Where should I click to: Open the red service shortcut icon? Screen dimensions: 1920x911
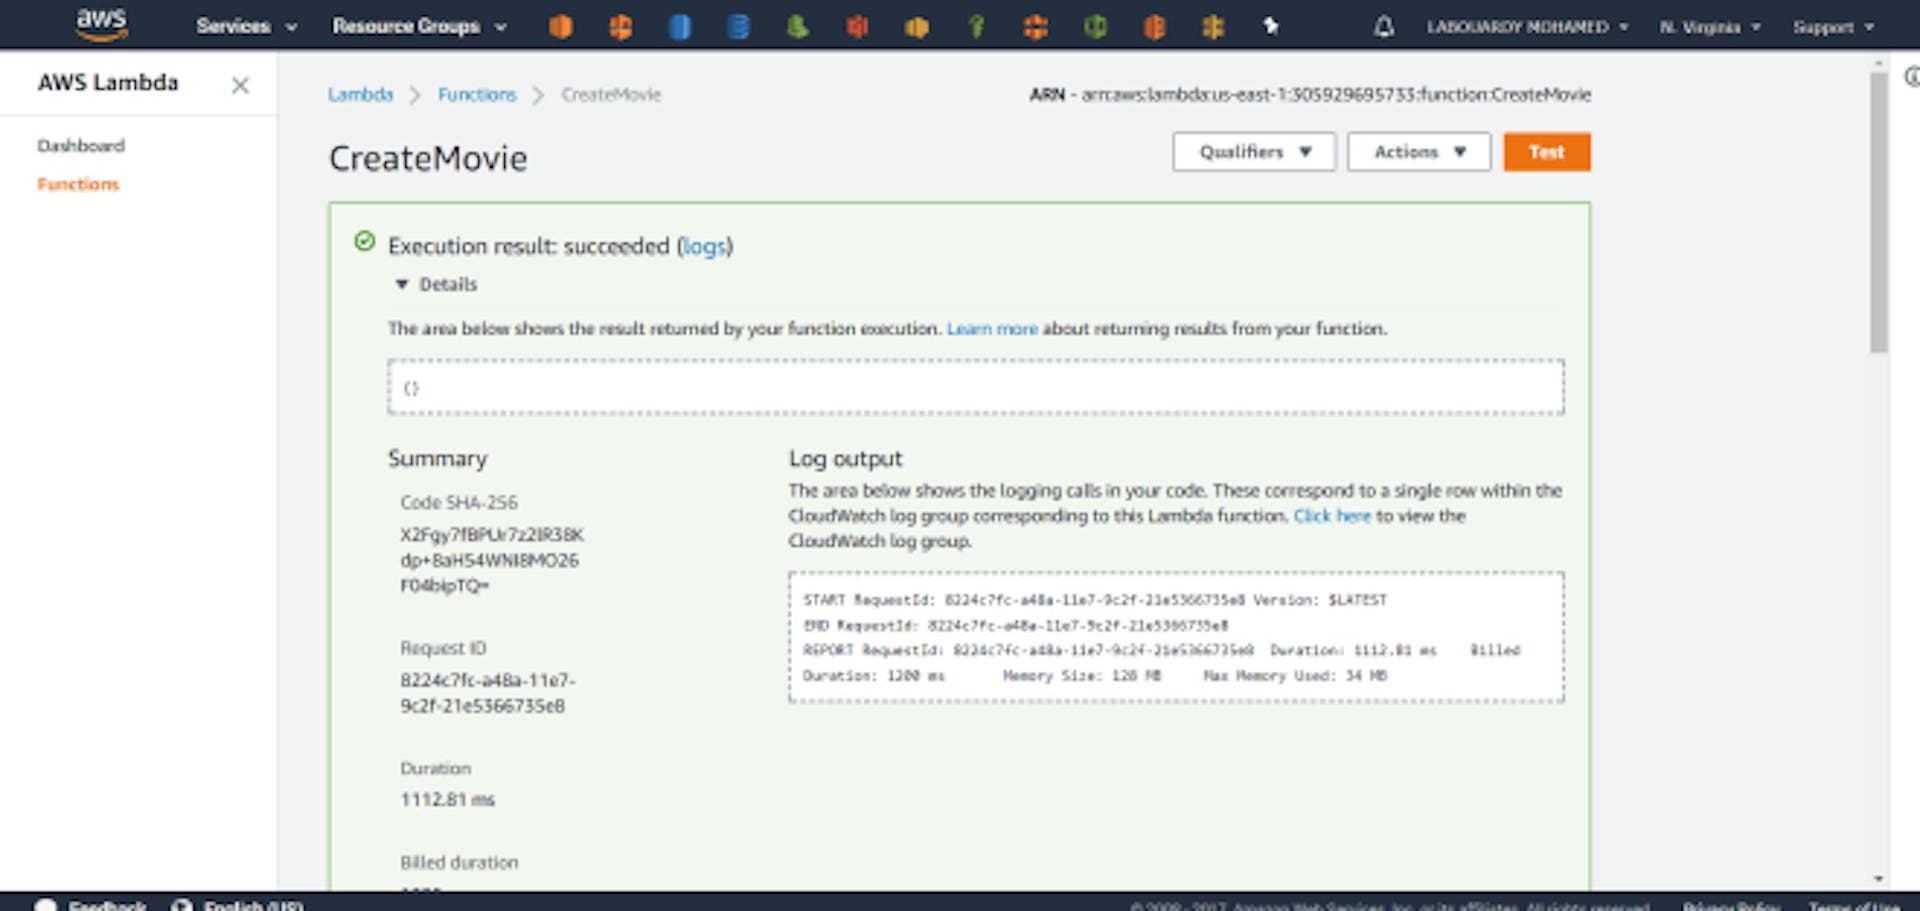(x=857, y=26)
